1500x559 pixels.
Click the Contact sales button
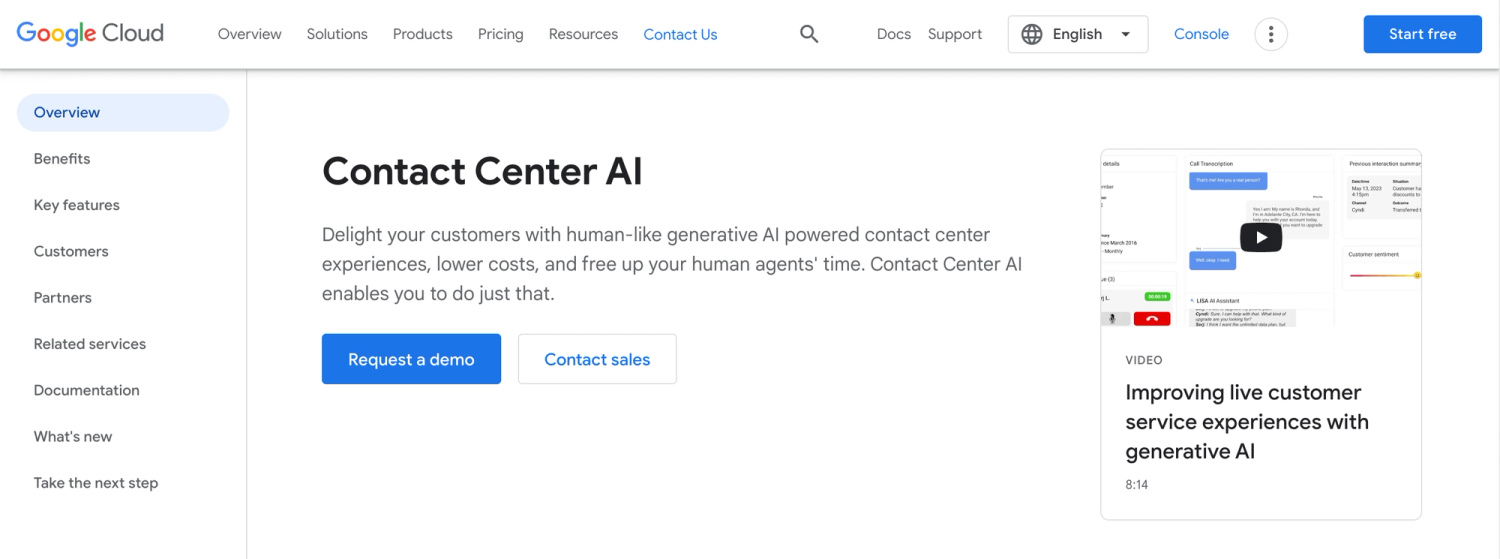597,359
